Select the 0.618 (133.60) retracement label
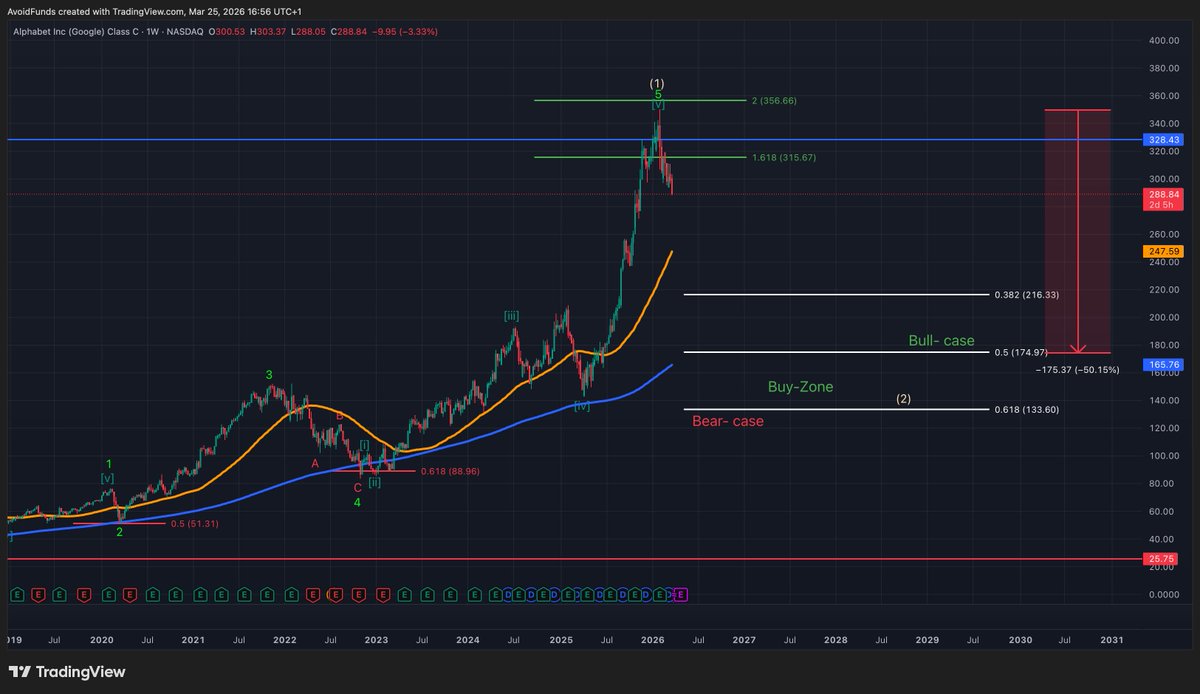The height and width of the screenshot is (694, 1200). pos(1027,410)
